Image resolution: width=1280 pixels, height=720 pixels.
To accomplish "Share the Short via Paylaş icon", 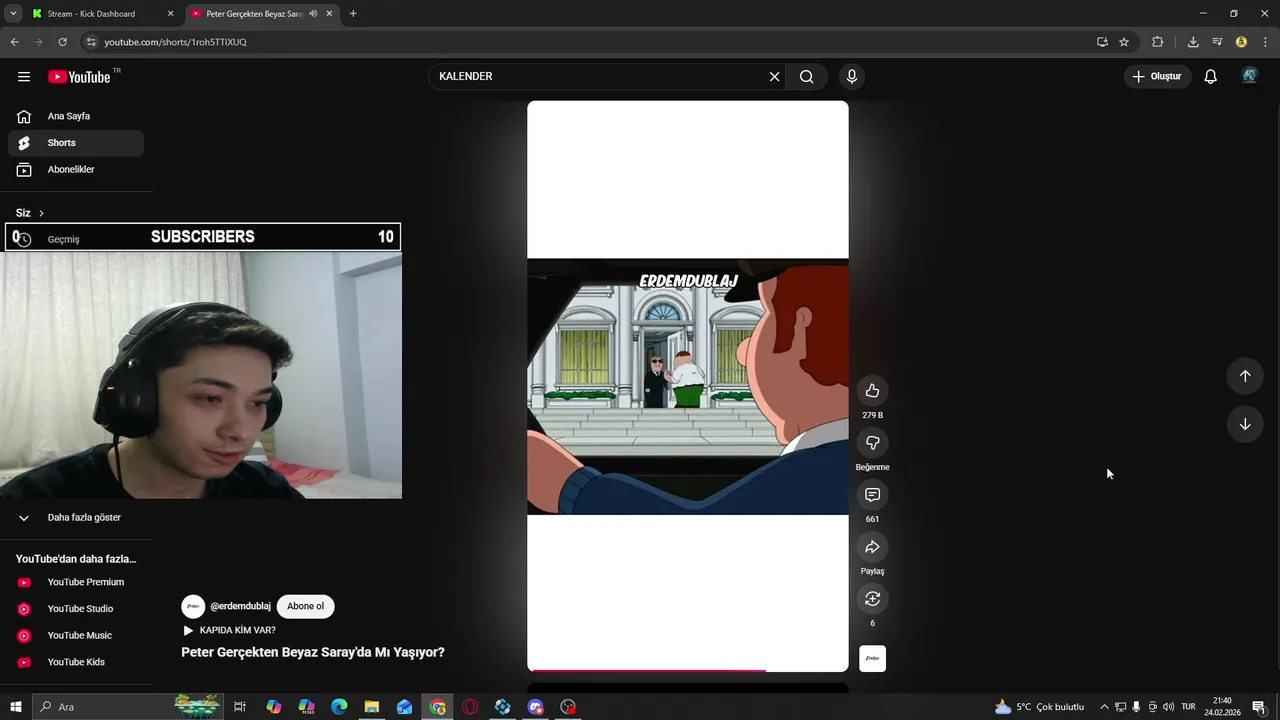I will (x=872, y=547).
